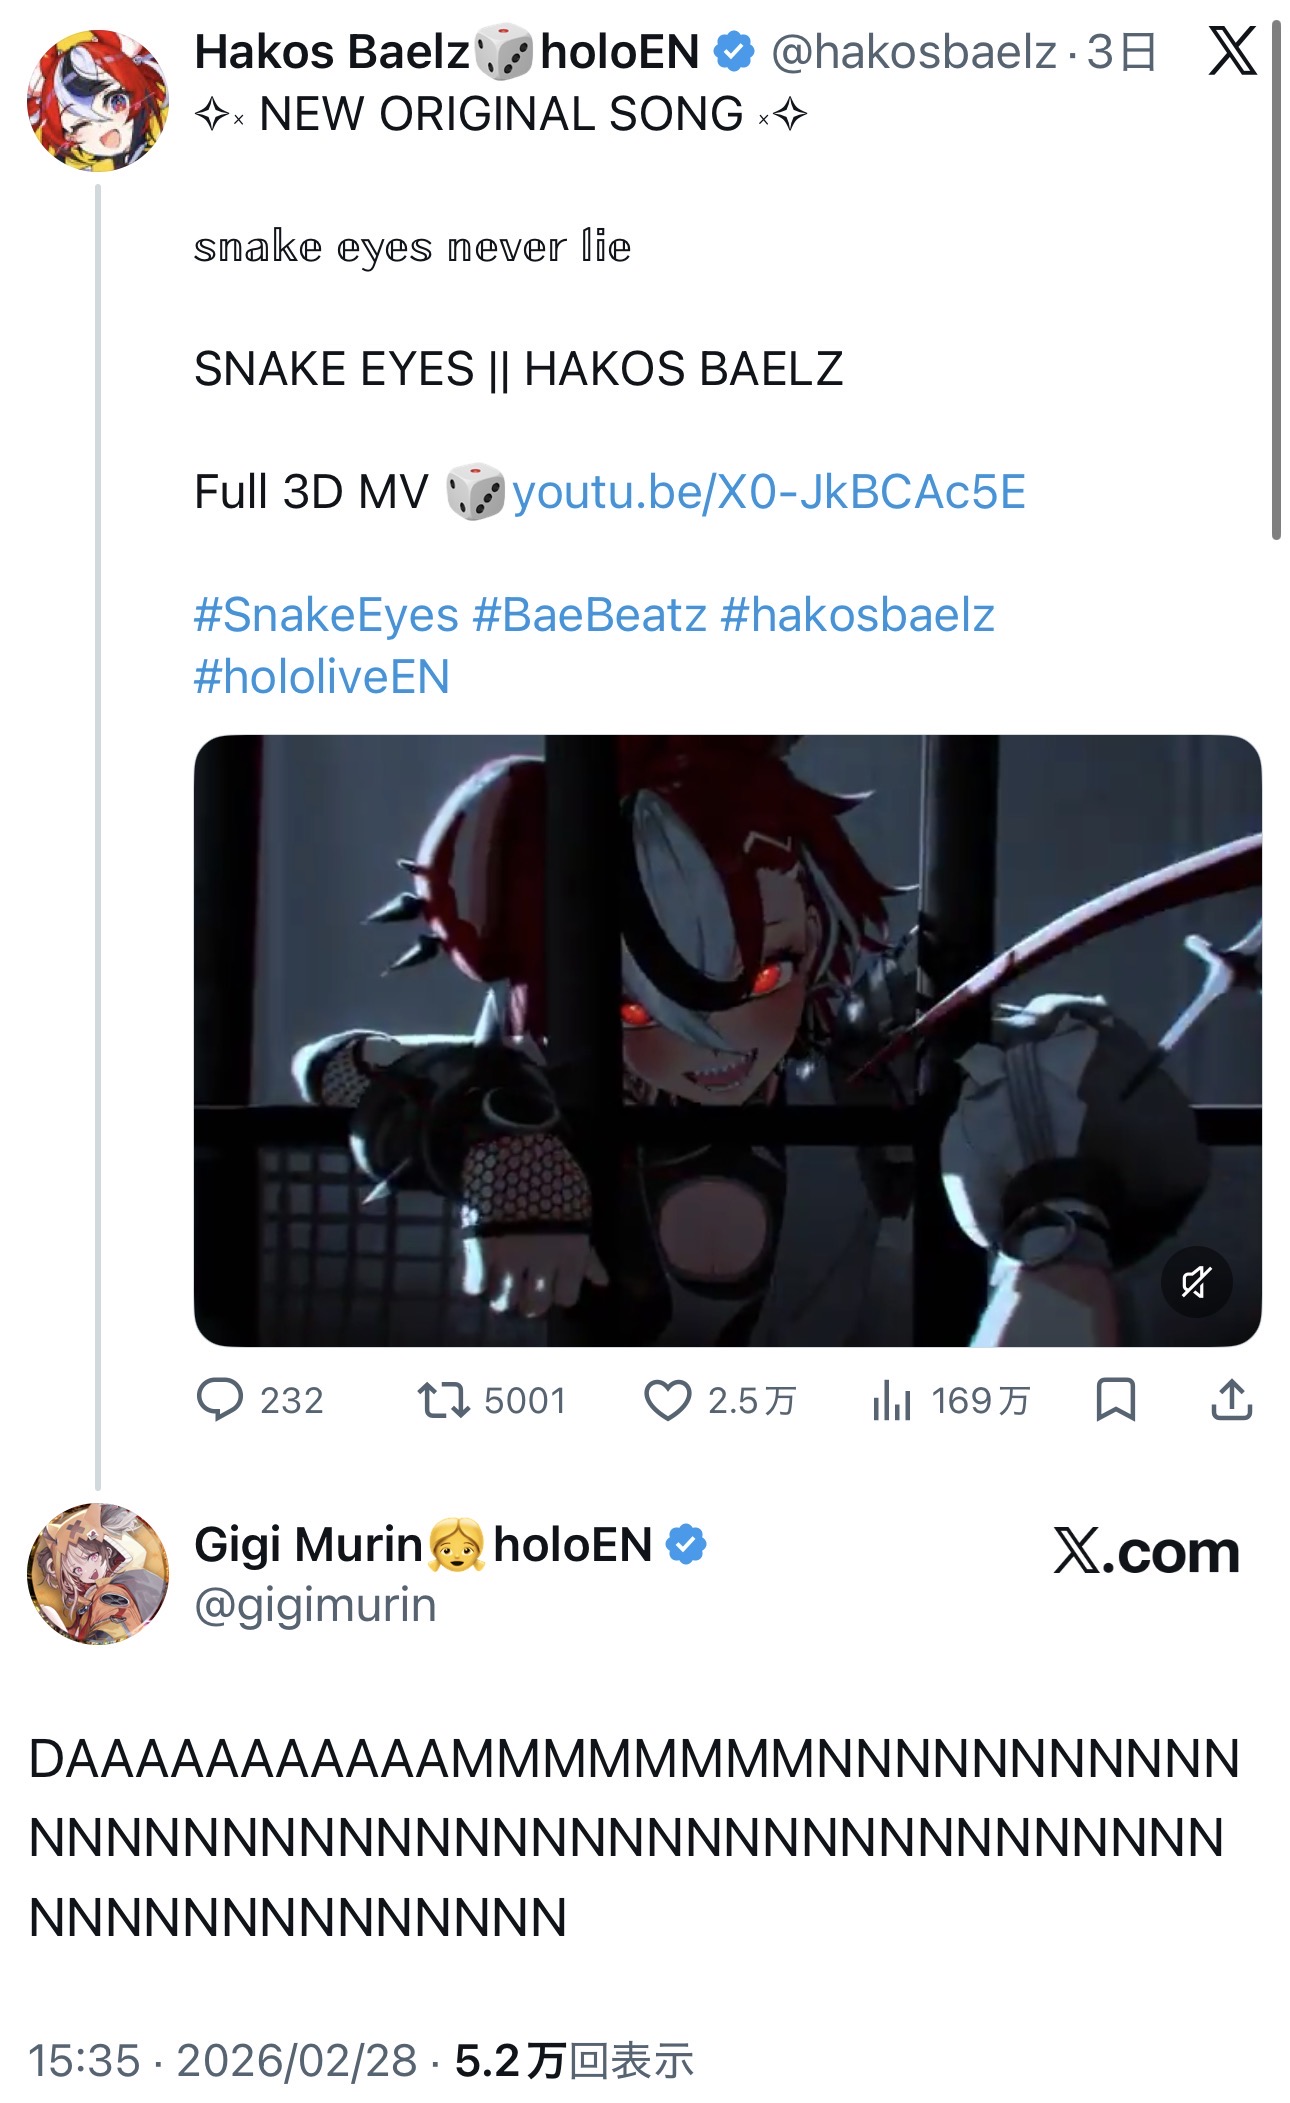
Task: Unmute the video with speaker icon
Action: click(x=1196, y=1281)
